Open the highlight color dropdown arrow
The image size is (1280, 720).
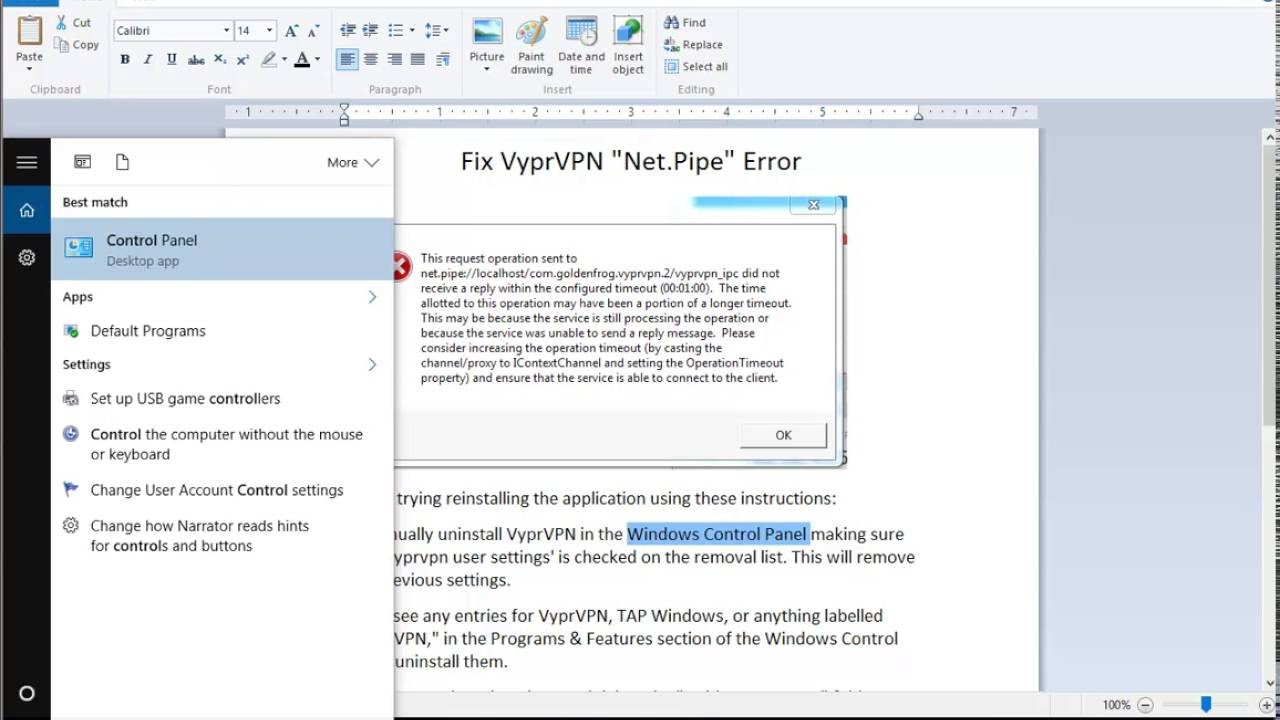(284, 60)
